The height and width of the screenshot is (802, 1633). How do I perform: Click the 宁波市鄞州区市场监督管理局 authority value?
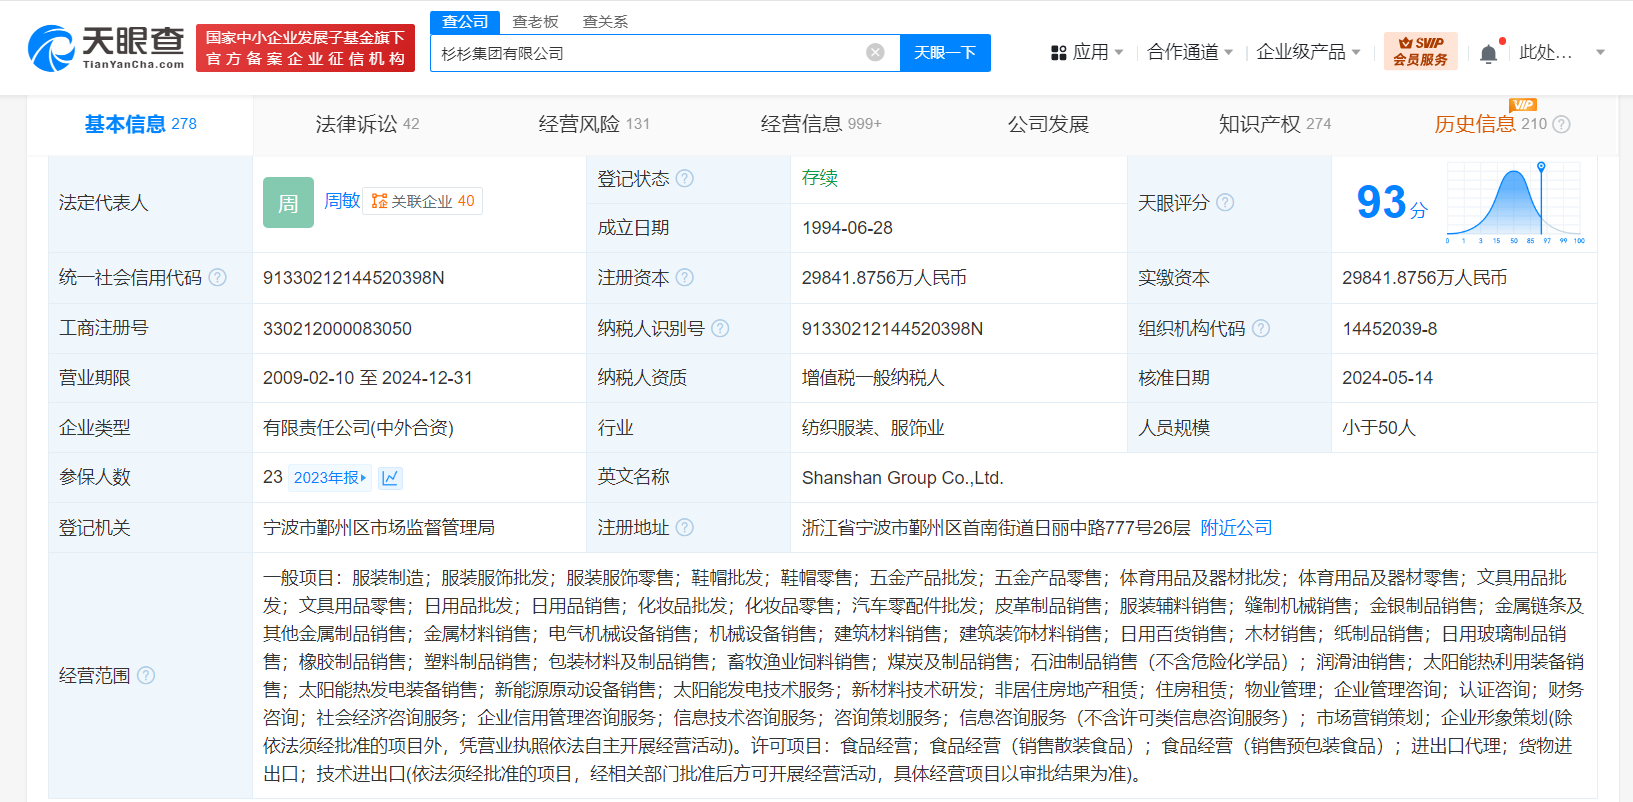pyautogui.click(x=379, y=528)
